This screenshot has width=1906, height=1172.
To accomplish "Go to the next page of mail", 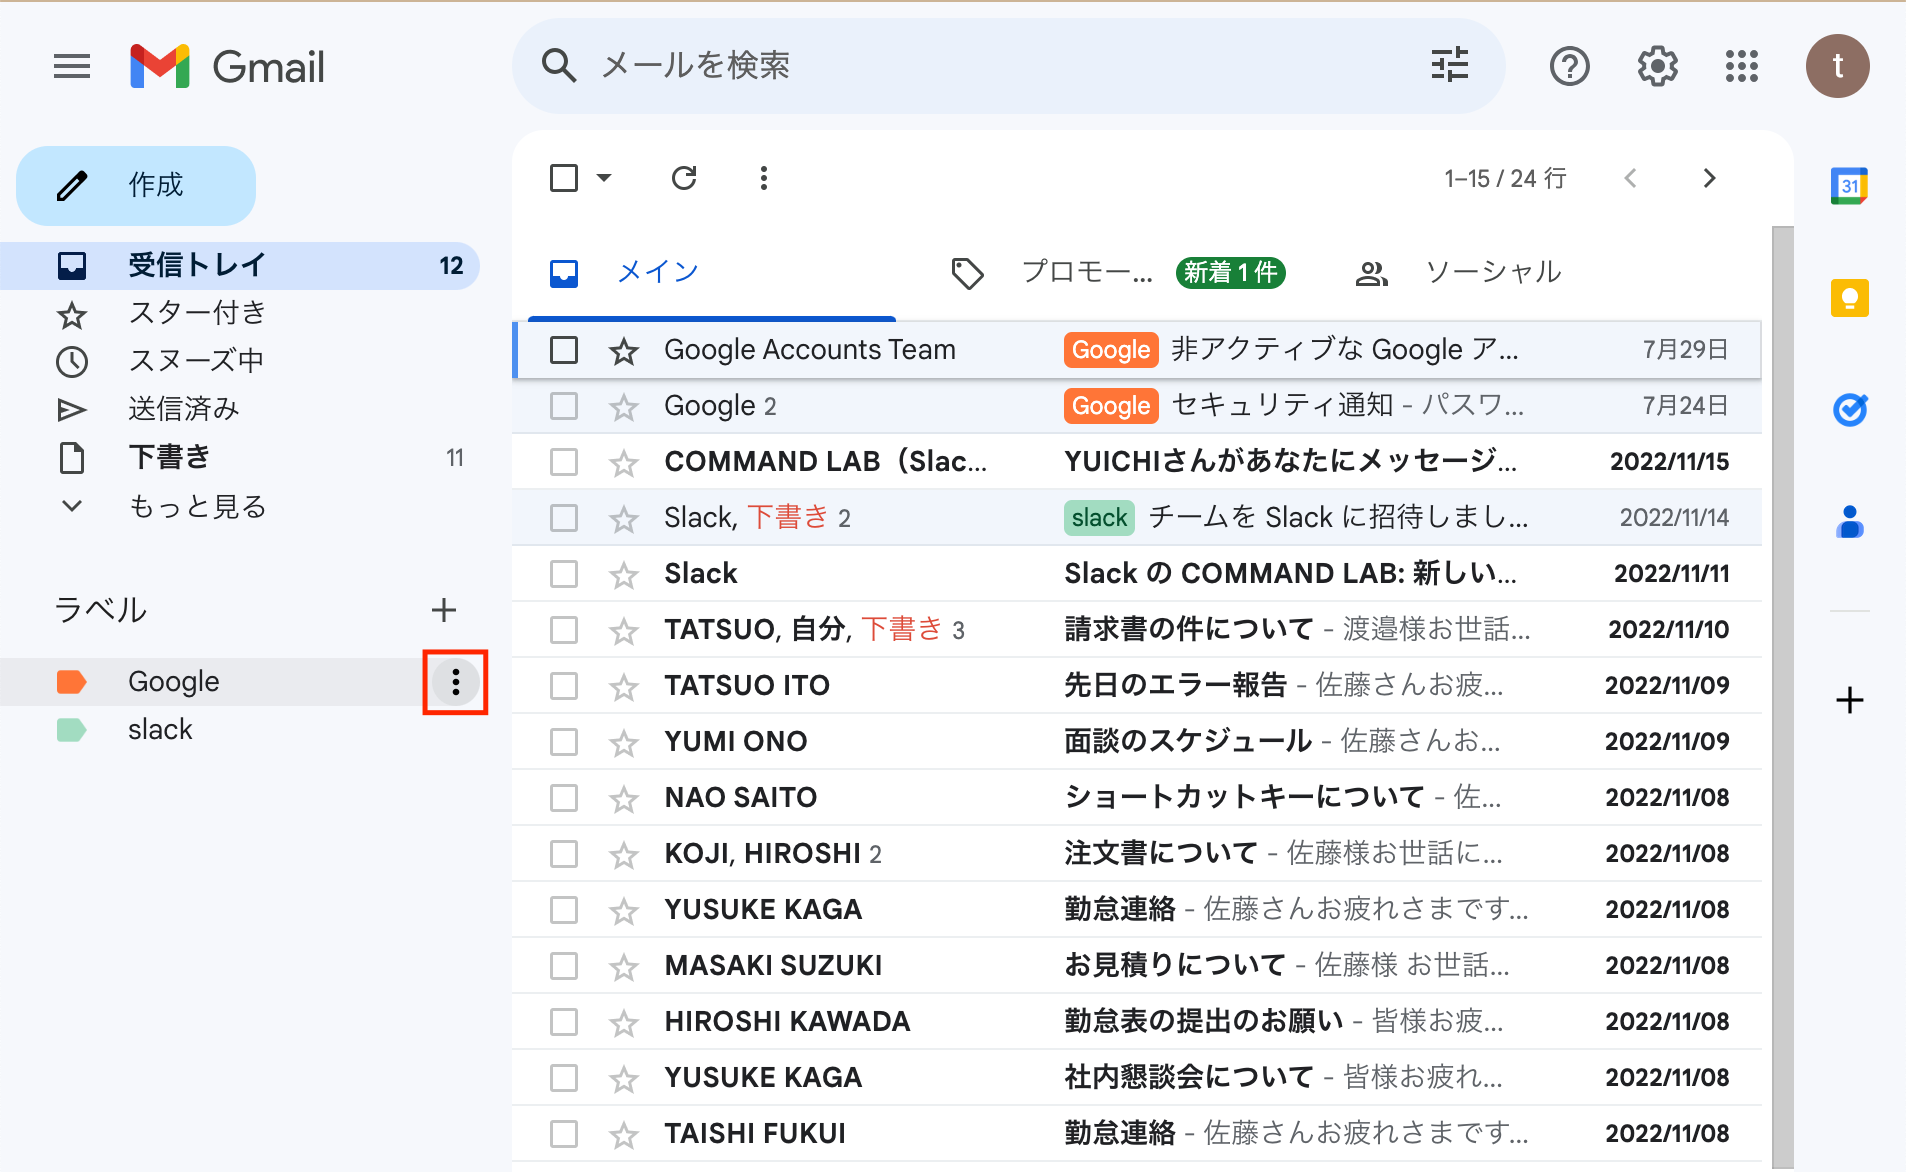I will 1710,178.
